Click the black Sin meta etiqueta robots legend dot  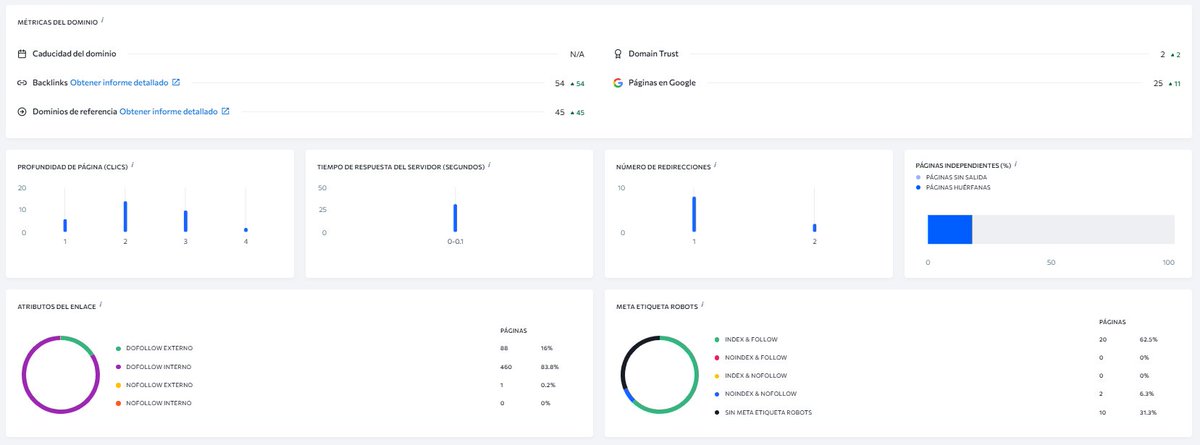coord(717,412)
